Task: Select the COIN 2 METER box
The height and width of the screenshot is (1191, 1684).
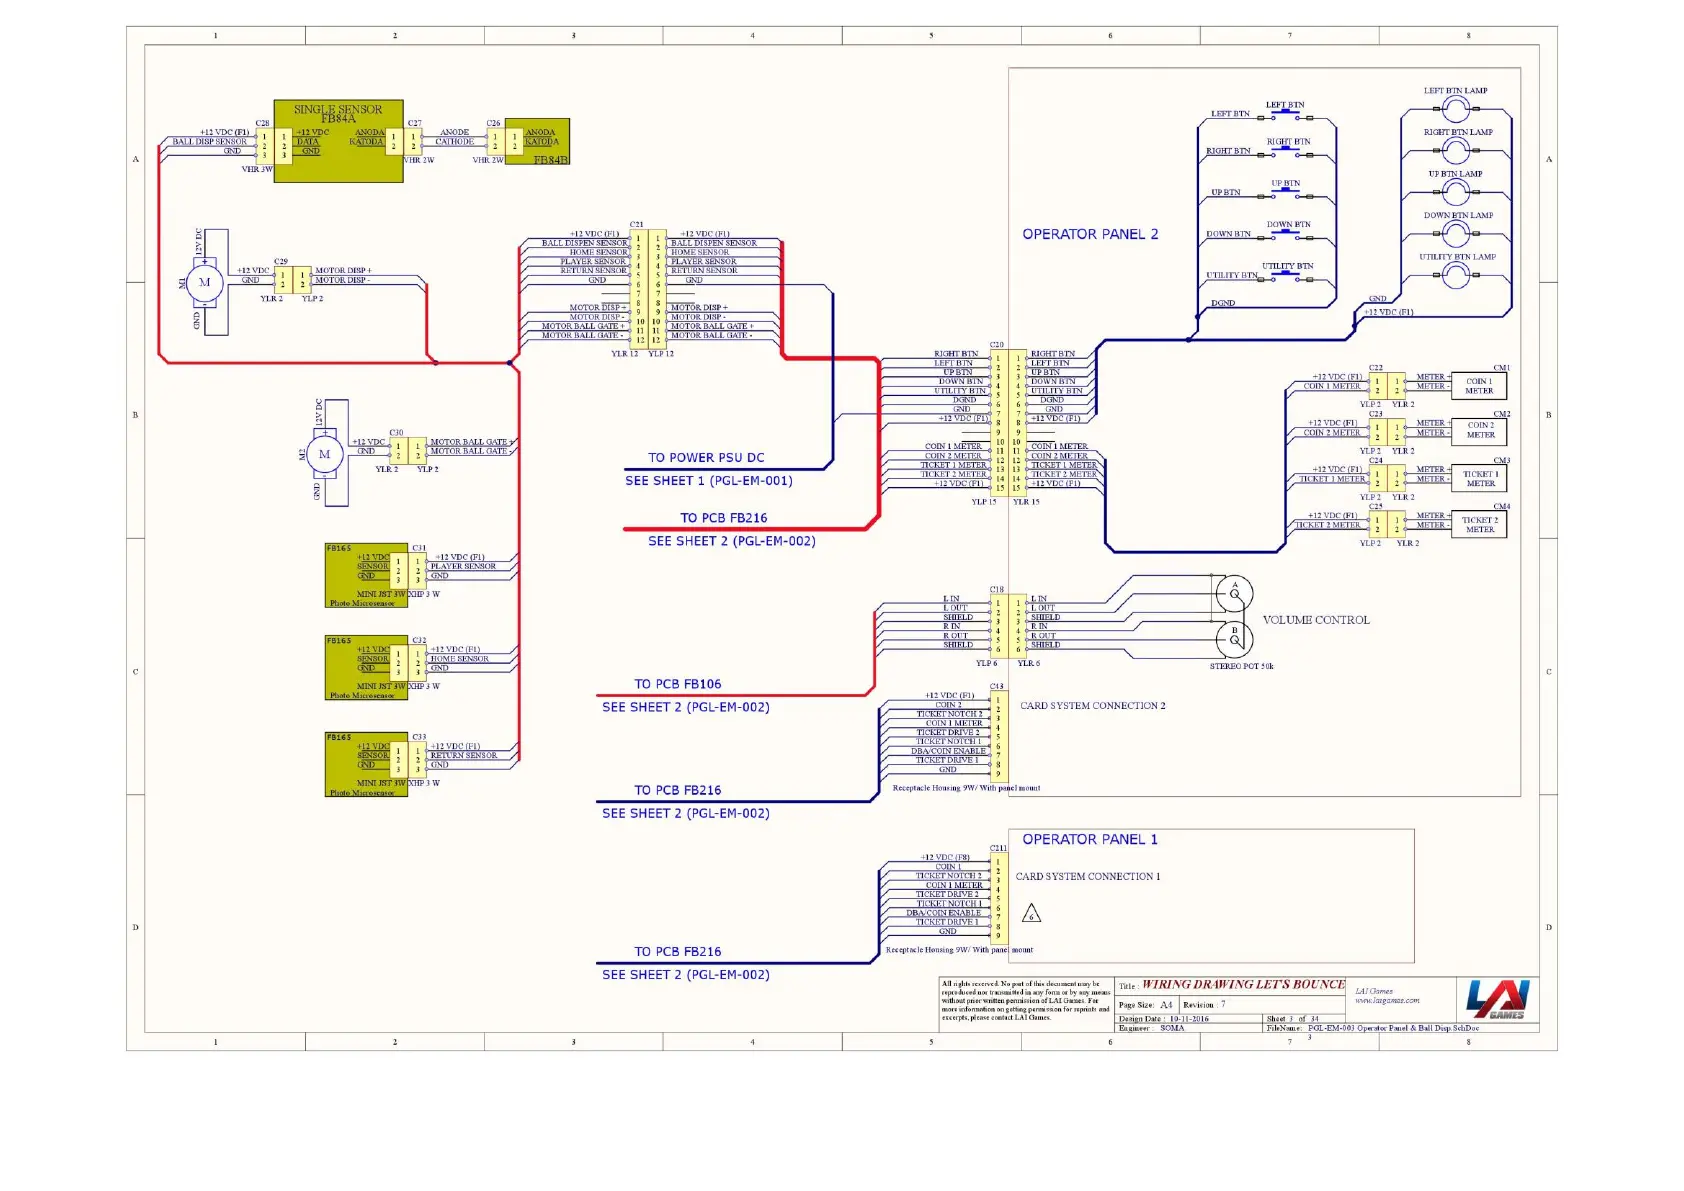Action: [x=1480, y=432]
